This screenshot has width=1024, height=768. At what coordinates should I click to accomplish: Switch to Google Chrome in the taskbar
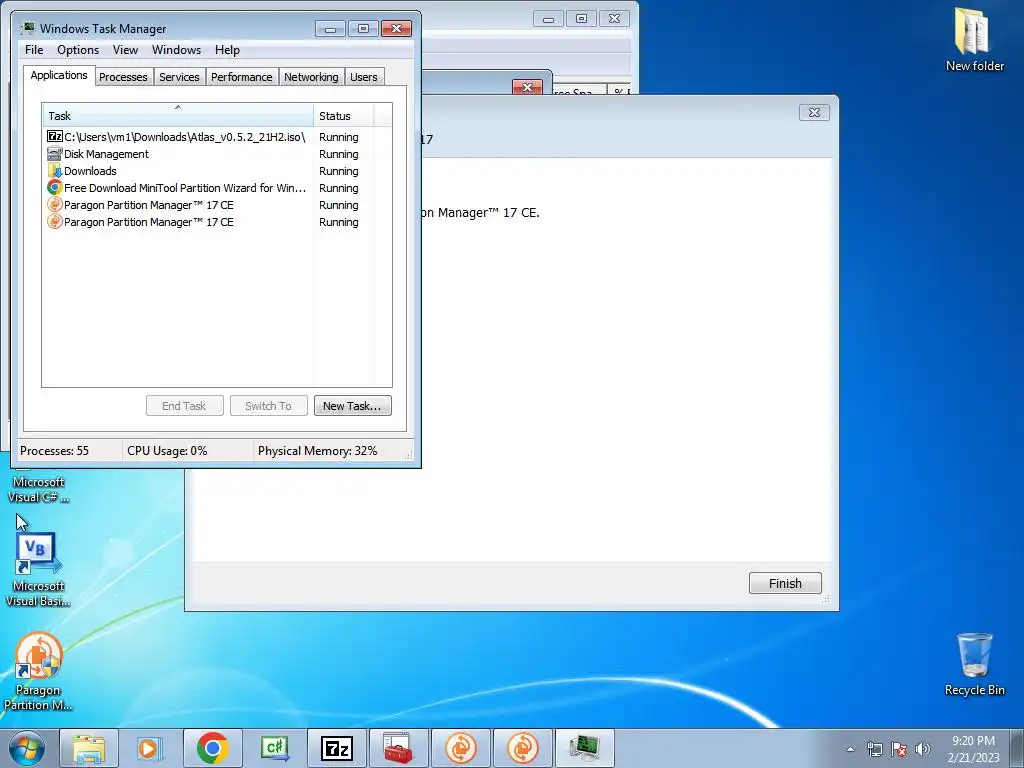point(212,748)
